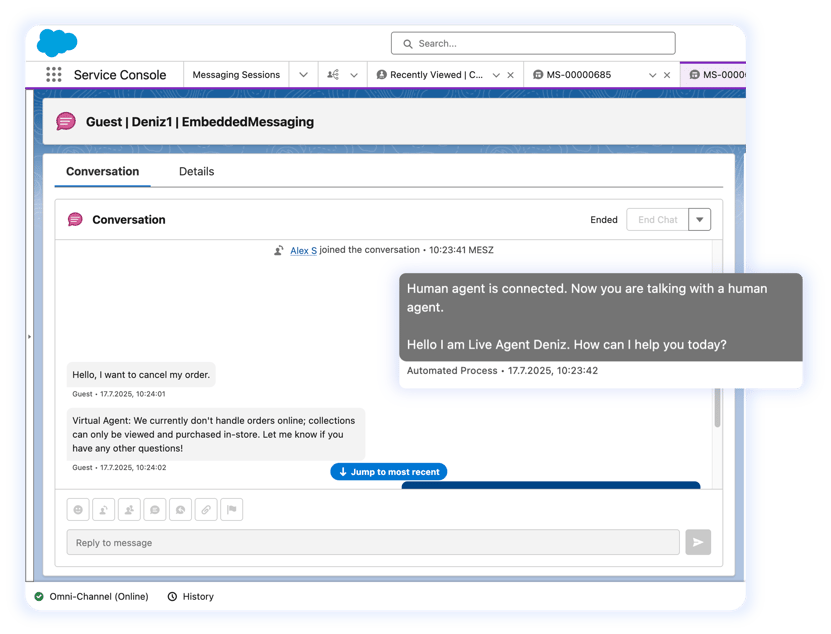Click the Guest 10:24:02 timestamp
831x634 pixels.
[x=119, y=468]
